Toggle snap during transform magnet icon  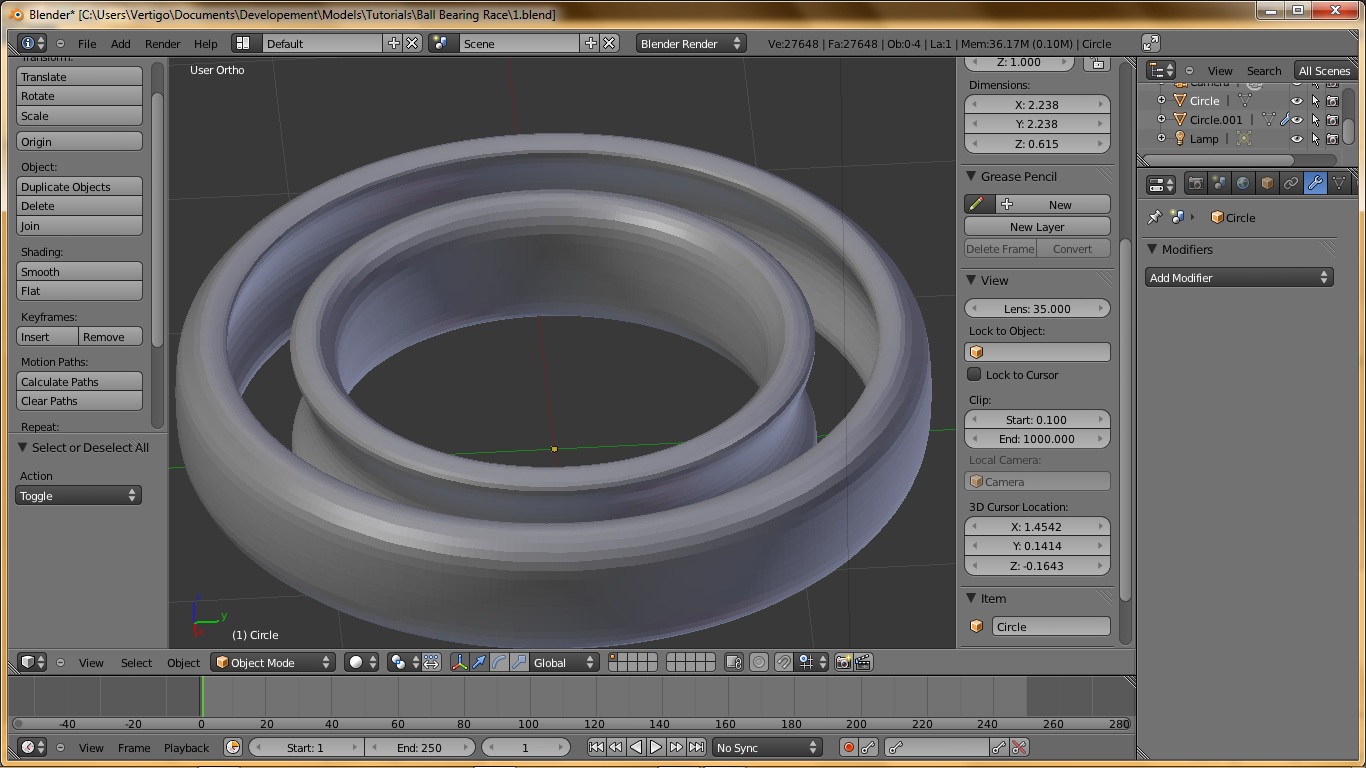(783, 662)
